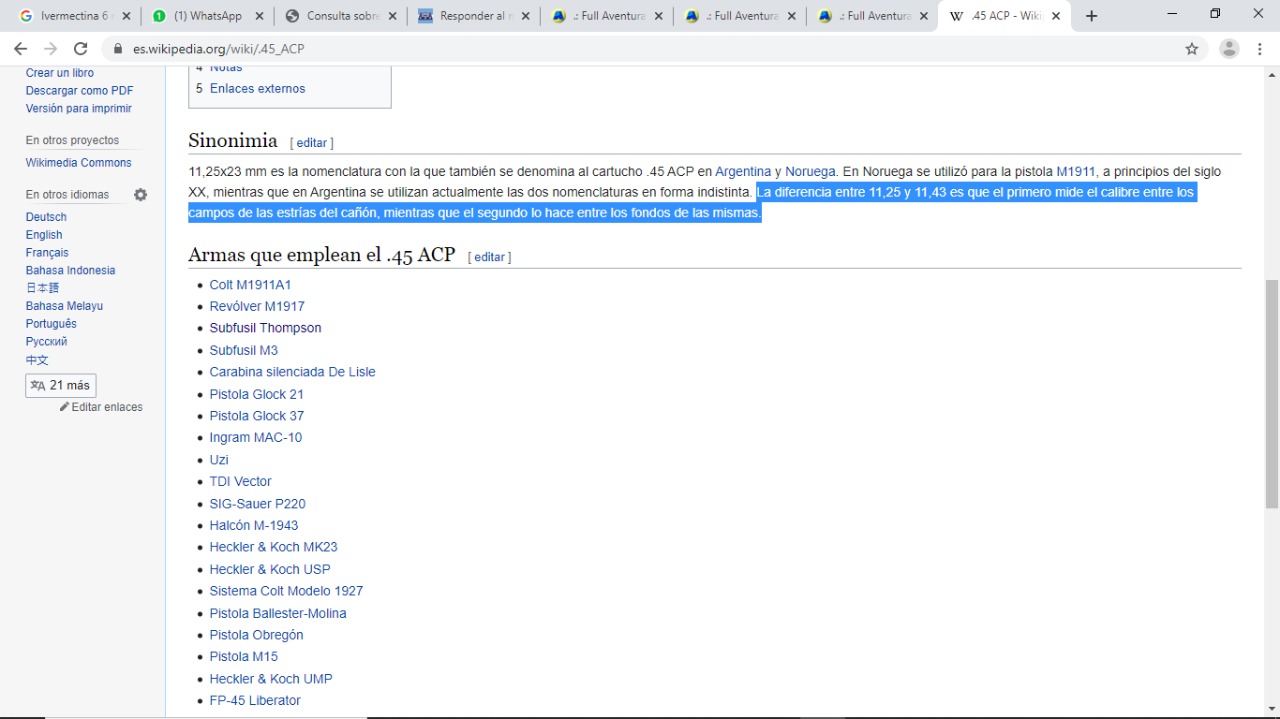The width and height of the screenshot is (1280, 719).
Task: Open Halcón M-1943 article
Action: [x=254, y=526]
